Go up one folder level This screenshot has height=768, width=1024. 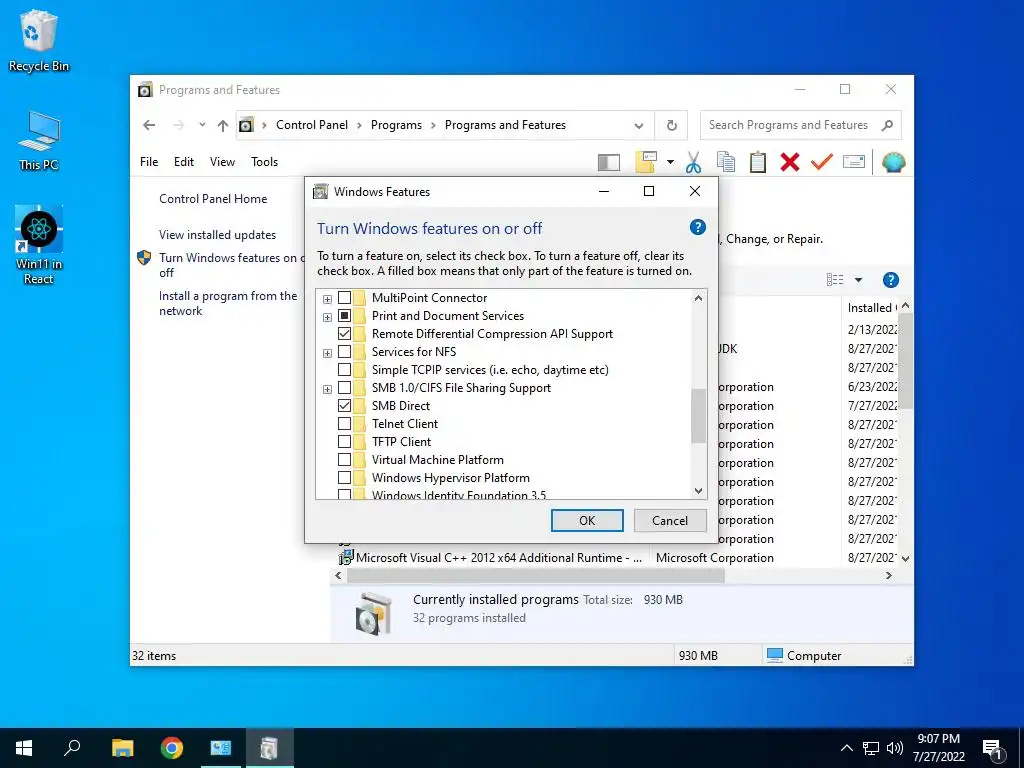pos(223,125)
